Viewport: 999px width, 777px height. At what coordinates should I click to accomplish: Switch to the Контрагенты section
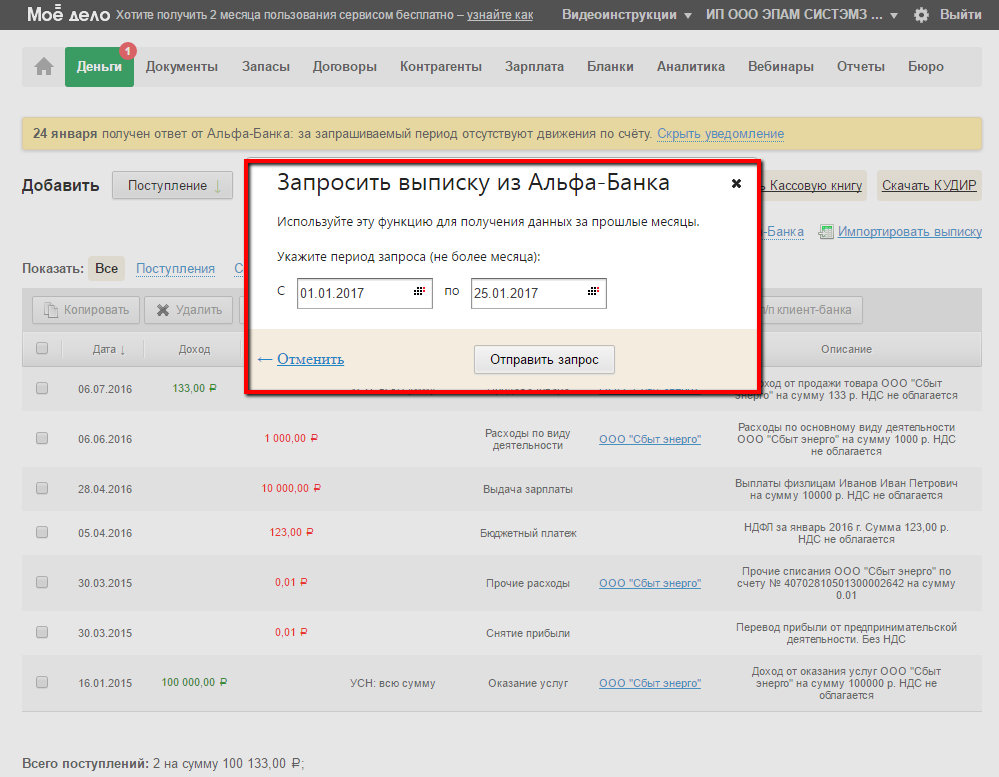(x=440, y=67)
